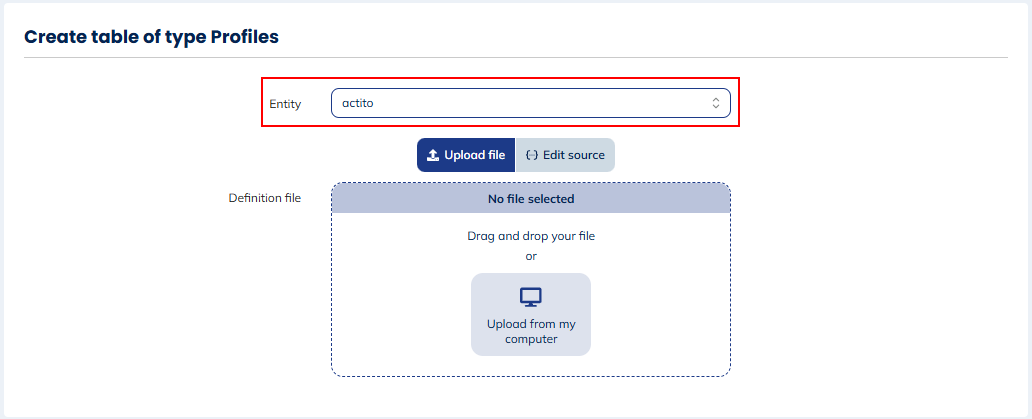The image size is (1032, 419).
Task: Click the 'Create table of type Profiles' heading
Action: pyautogui.click(x=151, y=37)
